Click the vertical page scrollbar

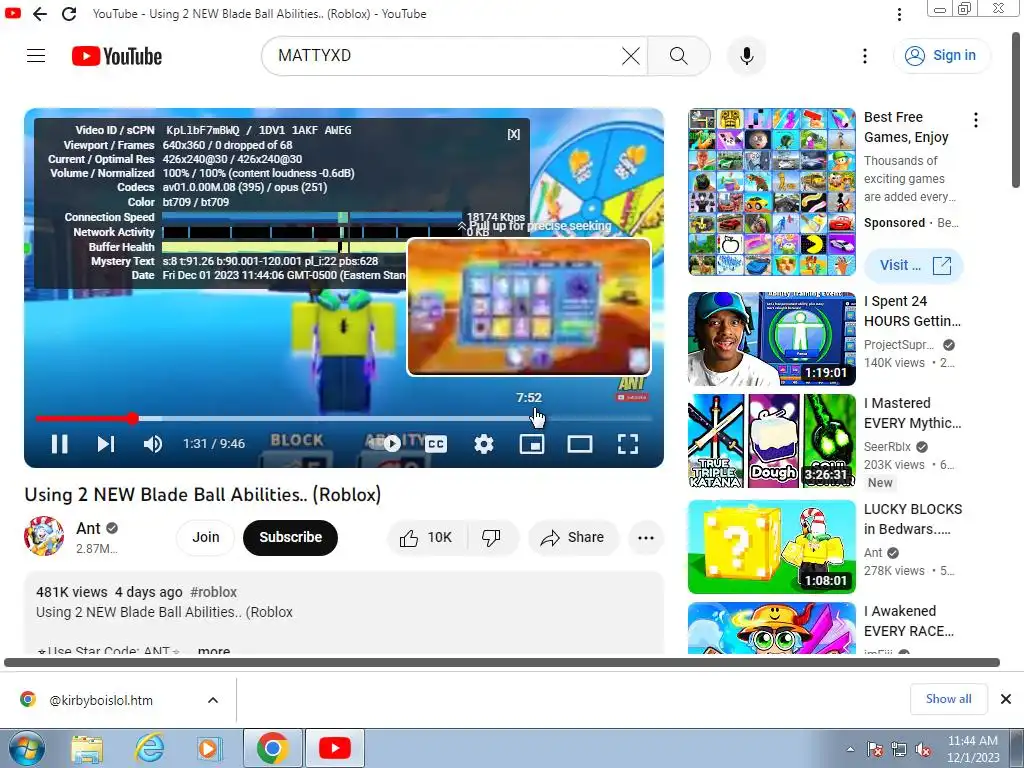point(1017,109)
